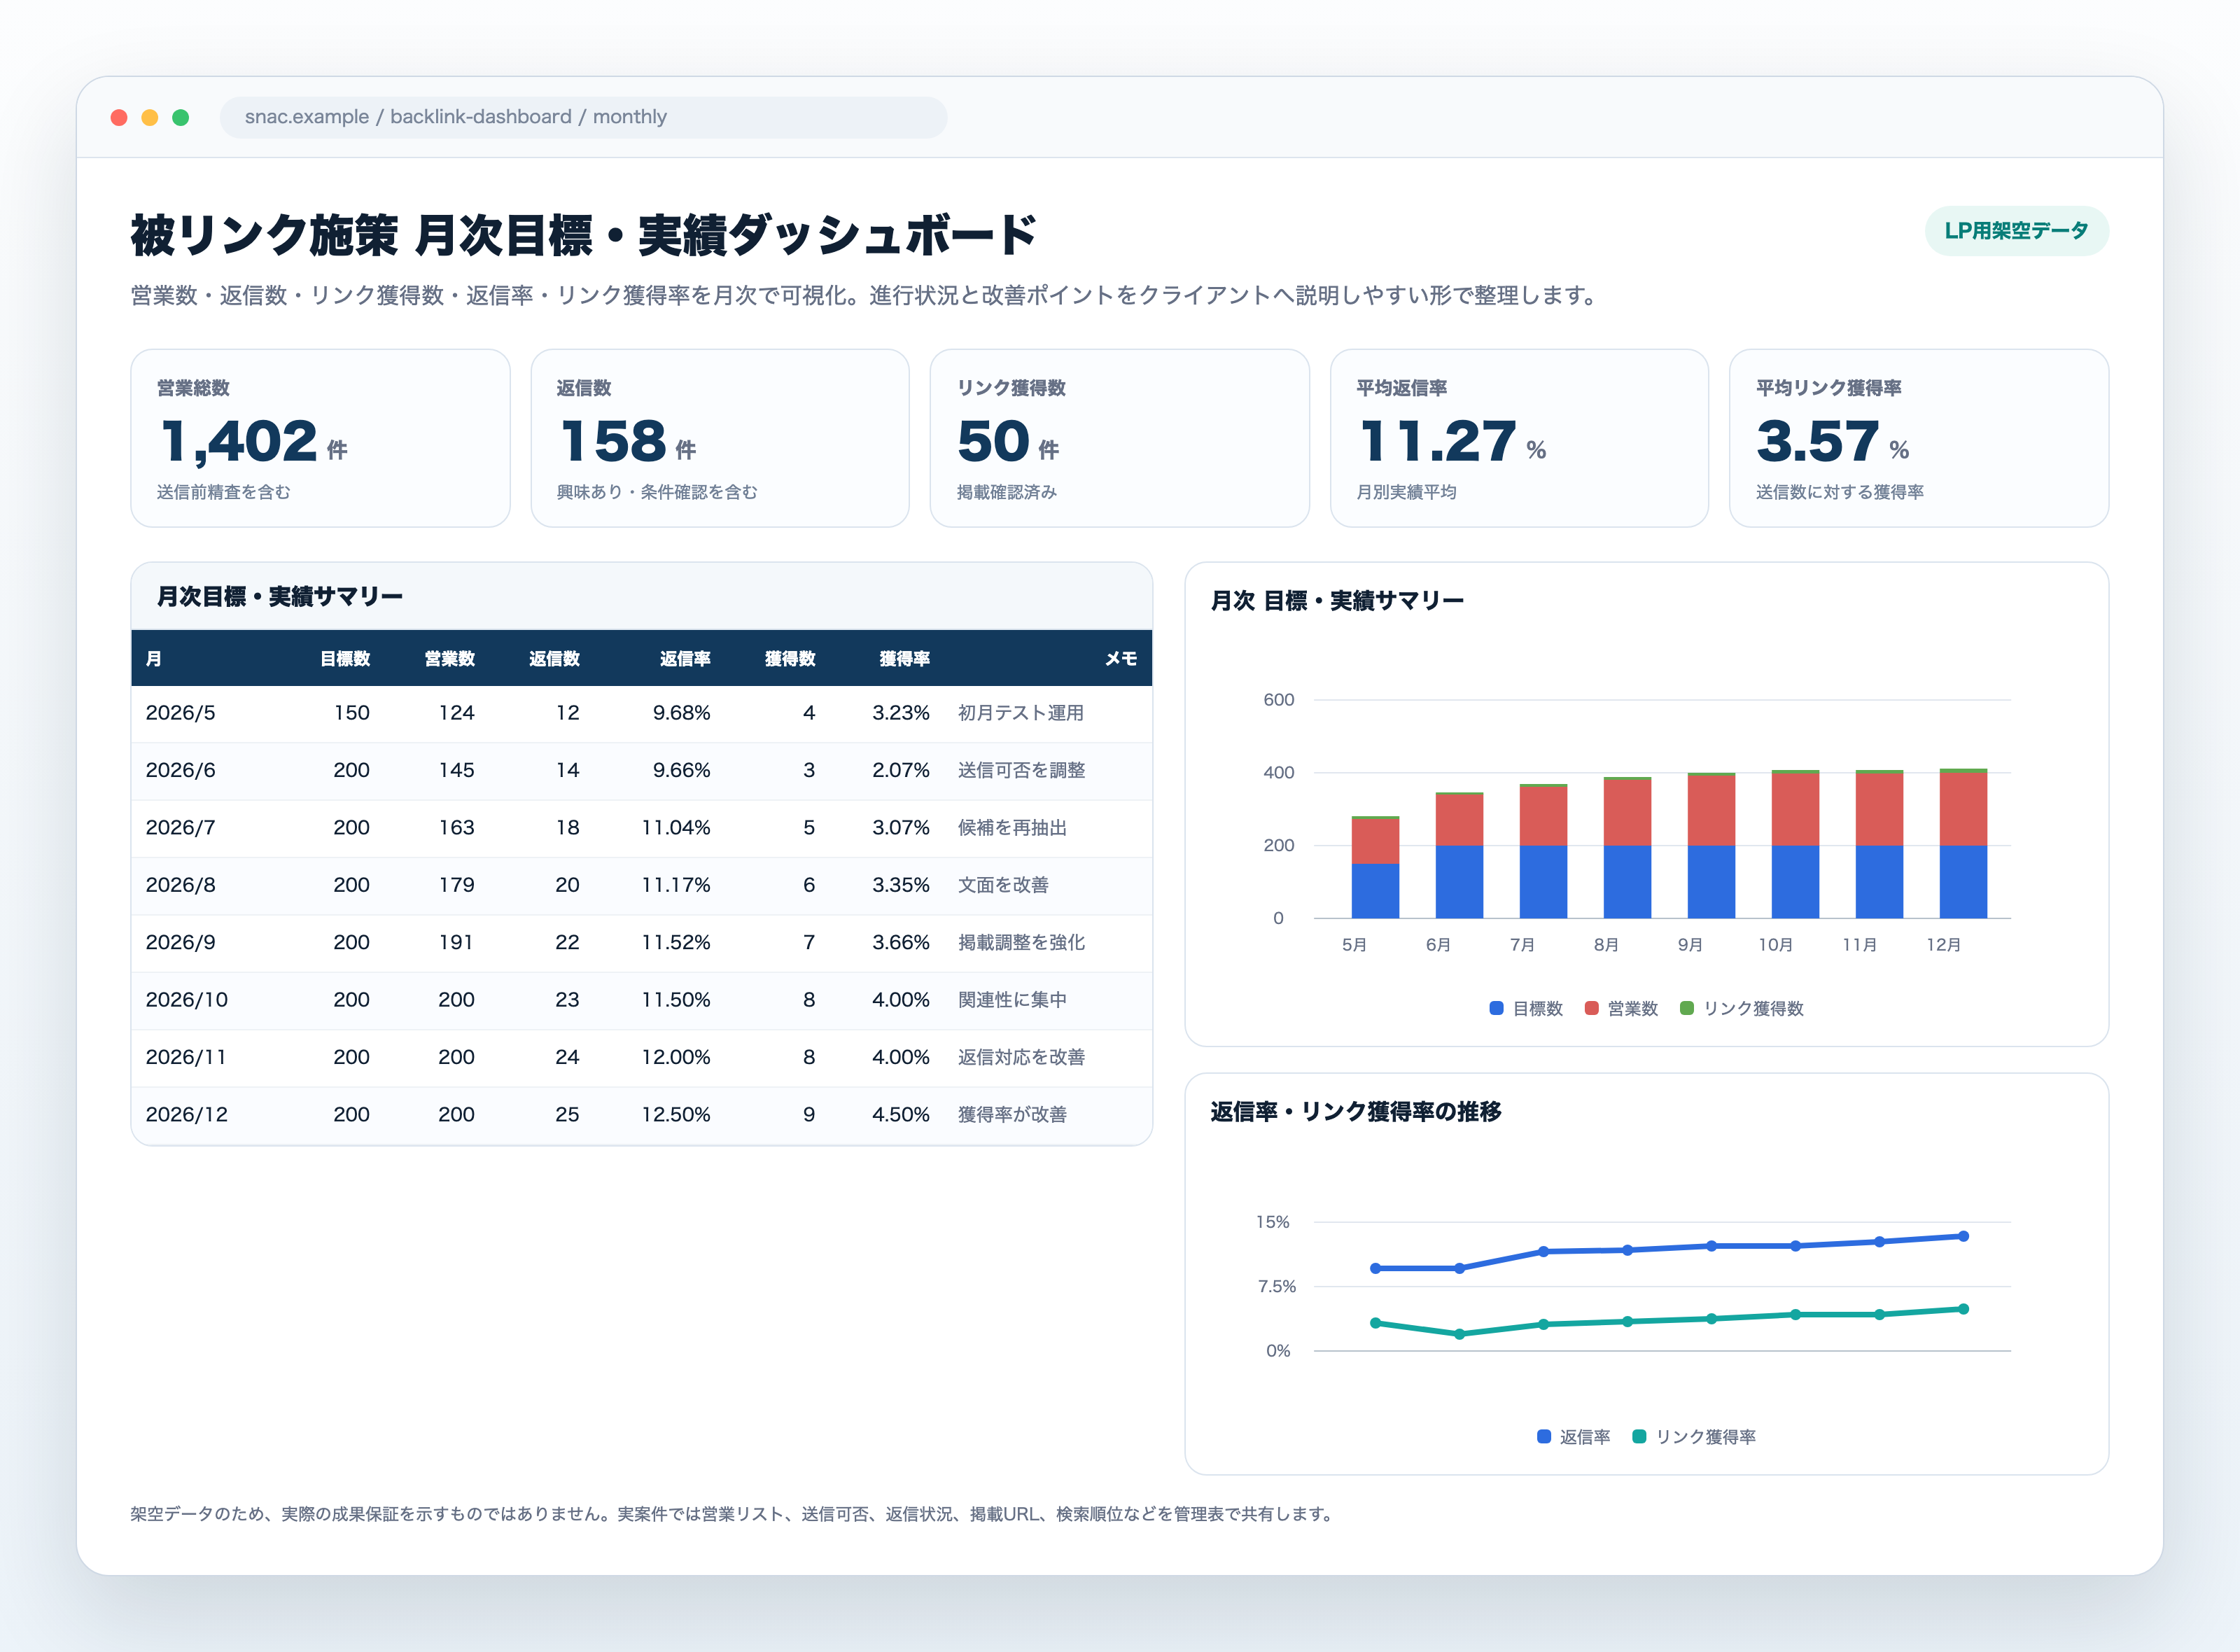Click the 獲得率が改善 memo
The width and height of the screenshot is (2240, 1652).
coord(1012,1114)
